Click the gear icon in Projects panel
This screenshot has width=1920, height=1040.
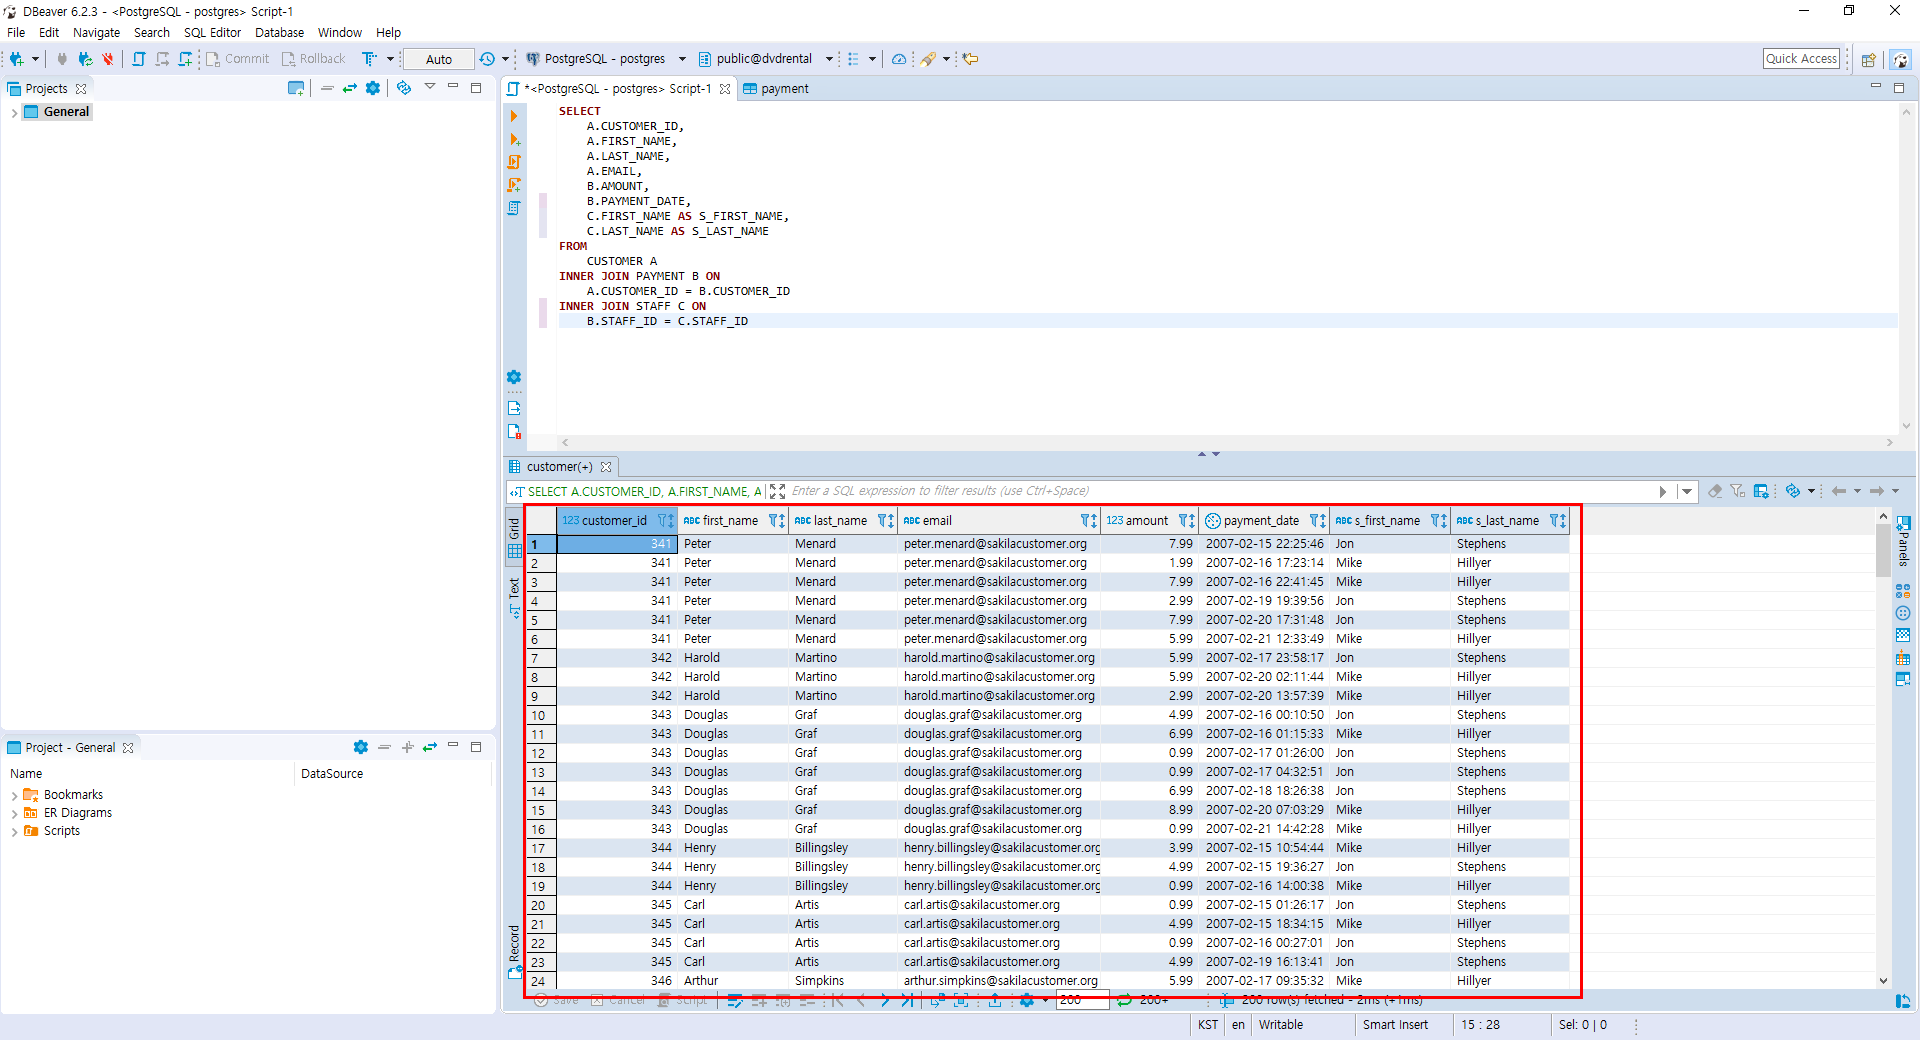(373, 88)
